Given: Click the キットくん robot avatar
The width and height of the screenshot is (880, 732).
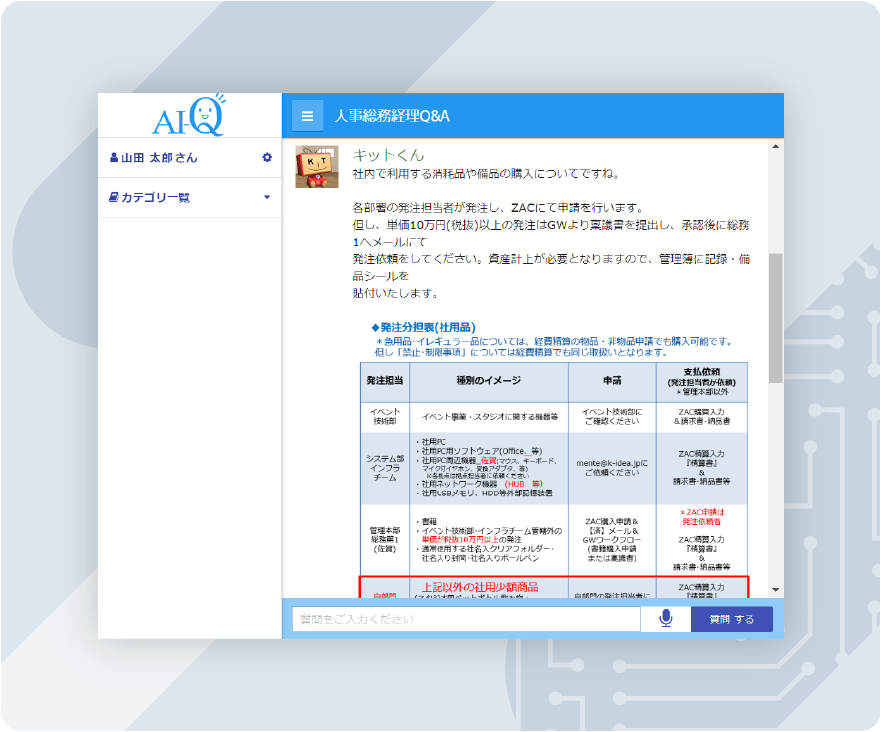Looking at the screenshot, I should click(x=316, y=166).
